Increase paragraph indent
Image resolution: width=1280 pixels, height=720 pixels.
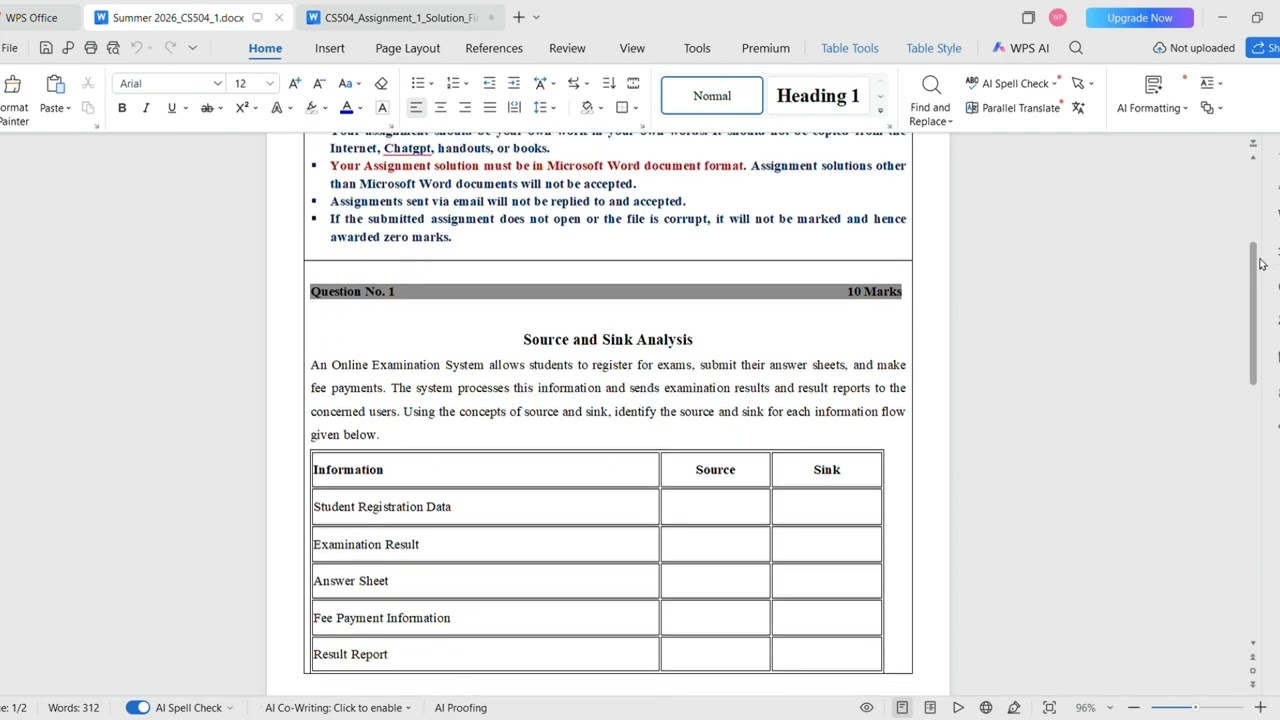513,83
